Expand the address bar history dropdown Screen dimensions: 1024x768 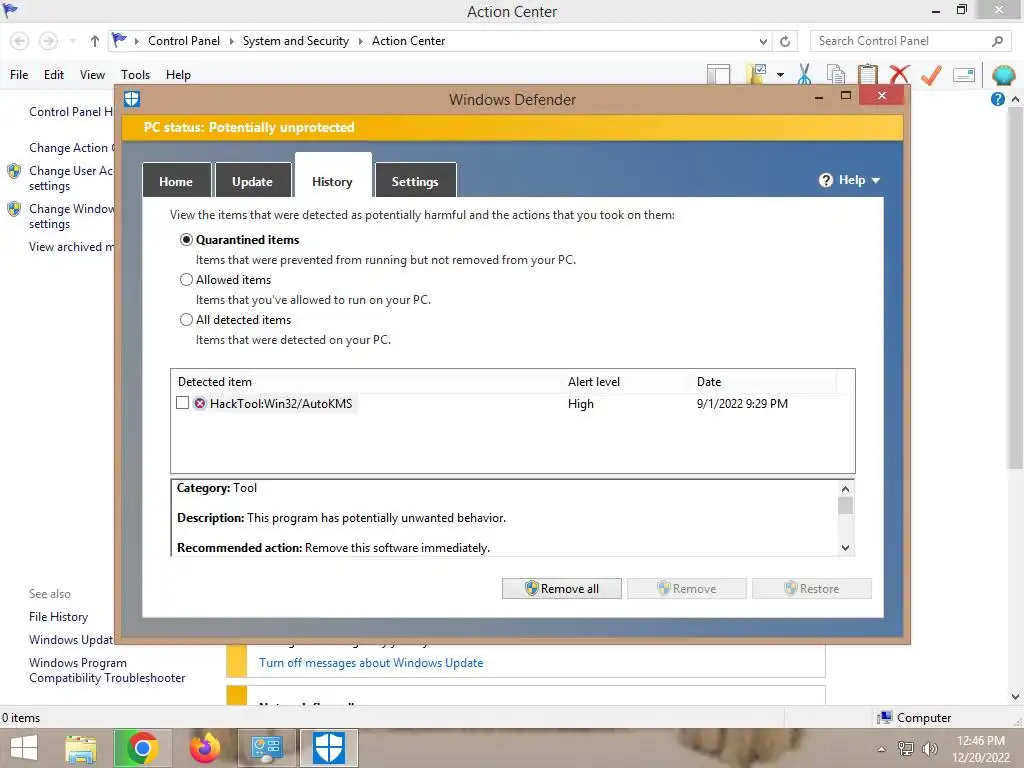[763, 41]
